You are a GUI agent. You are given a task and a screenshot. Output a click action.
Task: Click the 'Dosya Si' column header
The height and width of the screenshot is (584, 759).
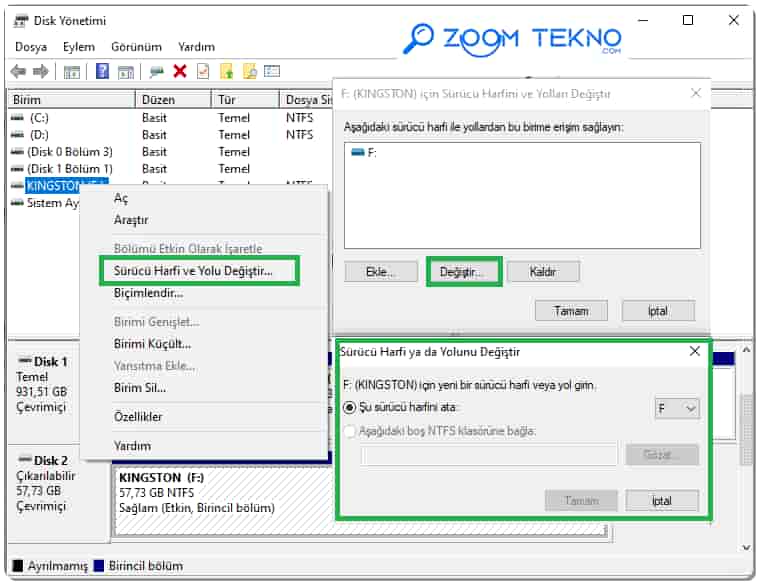click(306, 100)
